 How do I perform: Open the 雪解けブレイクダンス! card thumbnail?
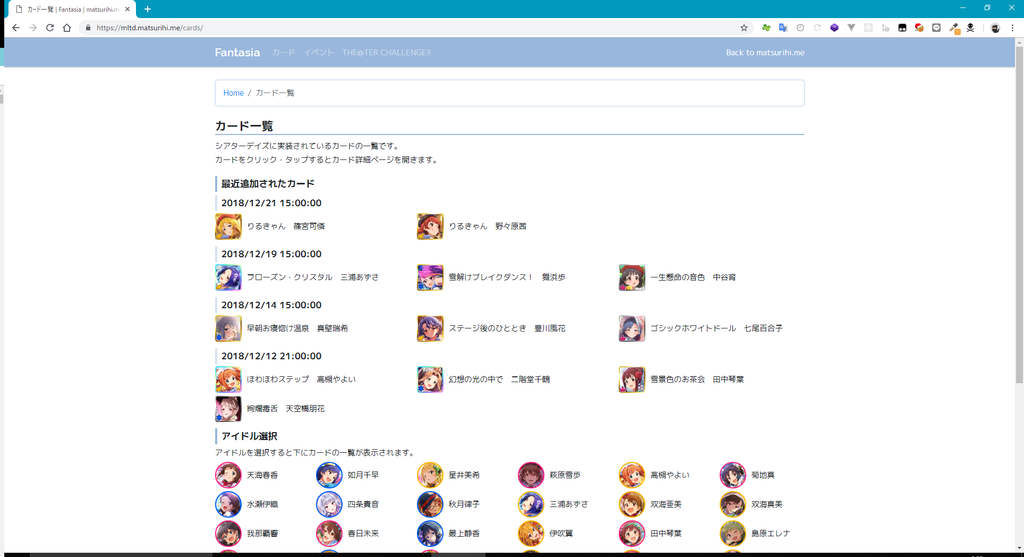click(430, 278)
